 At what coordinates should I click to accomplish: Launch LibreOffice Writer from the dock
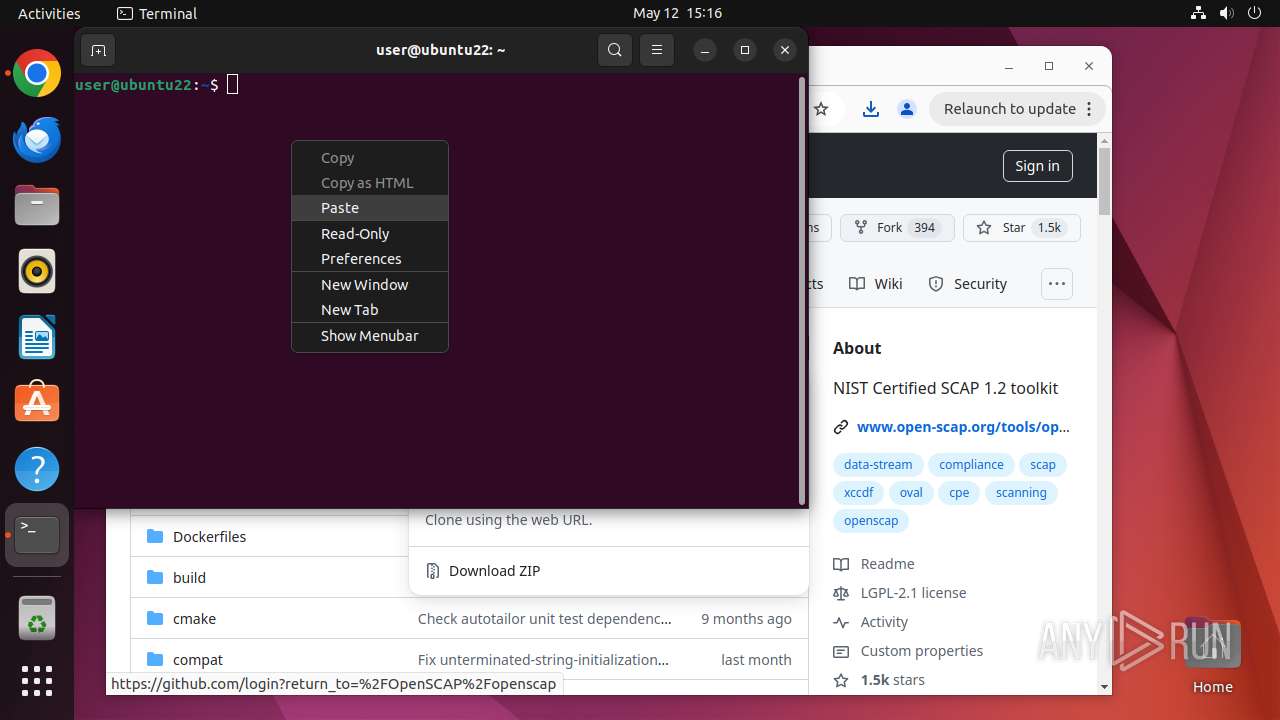pyautogui.click(x=37, y=337)
